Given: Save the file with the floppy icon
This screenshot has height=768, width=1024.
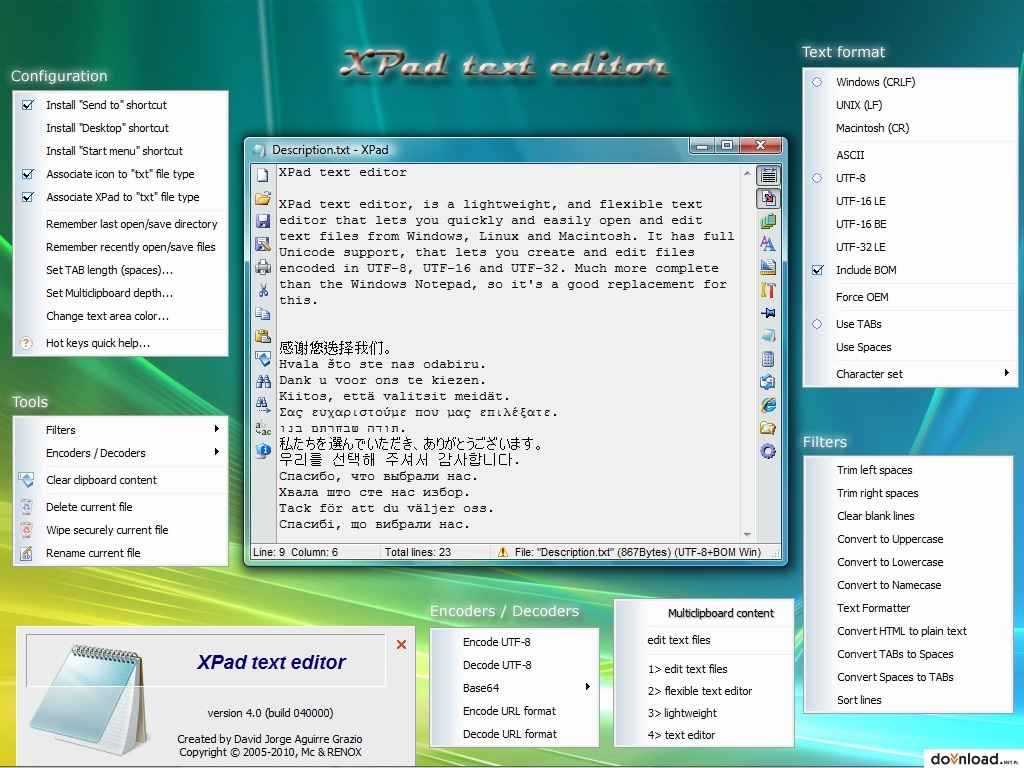Looking at the screenshot, I should 263,221.
